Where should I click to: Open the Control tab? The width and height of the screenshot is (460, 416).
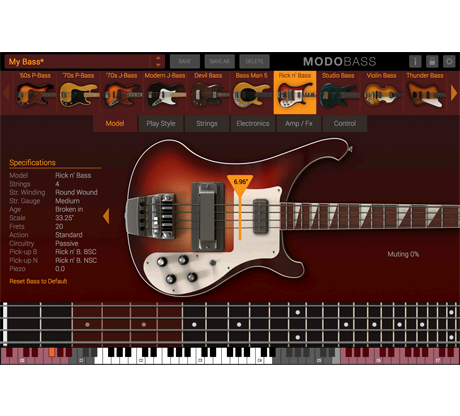[x=345, y=123]
